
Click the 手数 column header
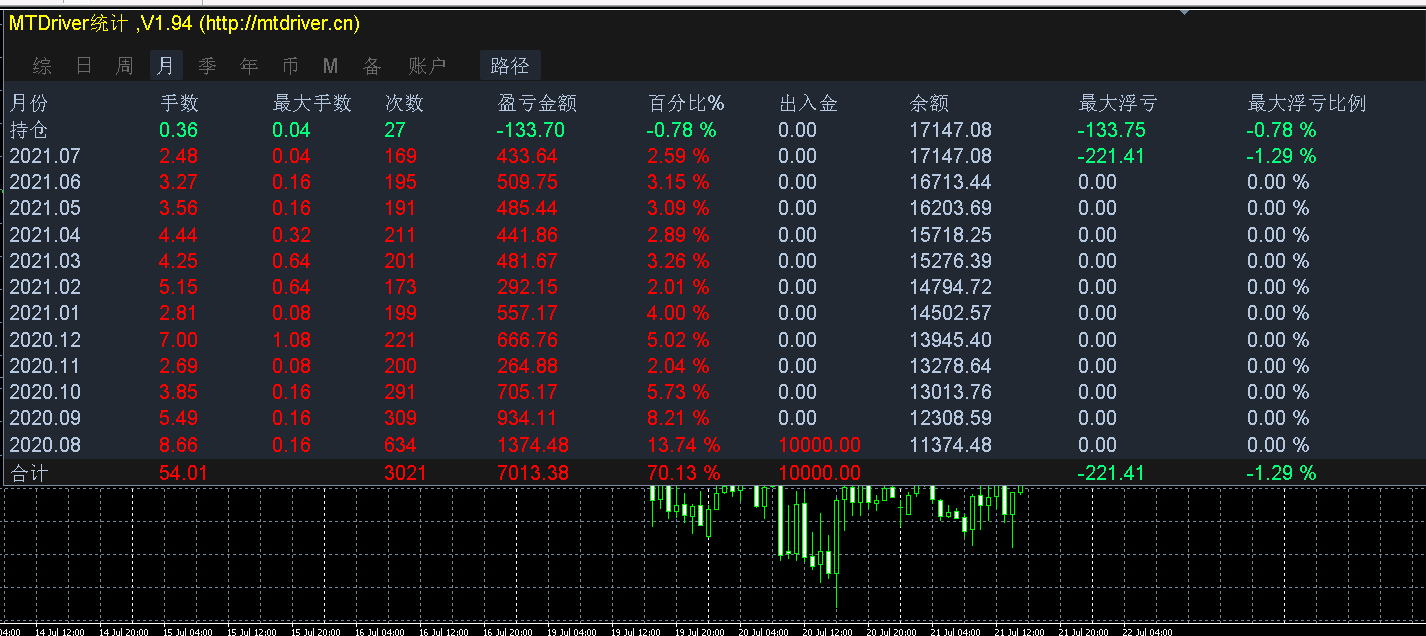[x=180, y=103]
